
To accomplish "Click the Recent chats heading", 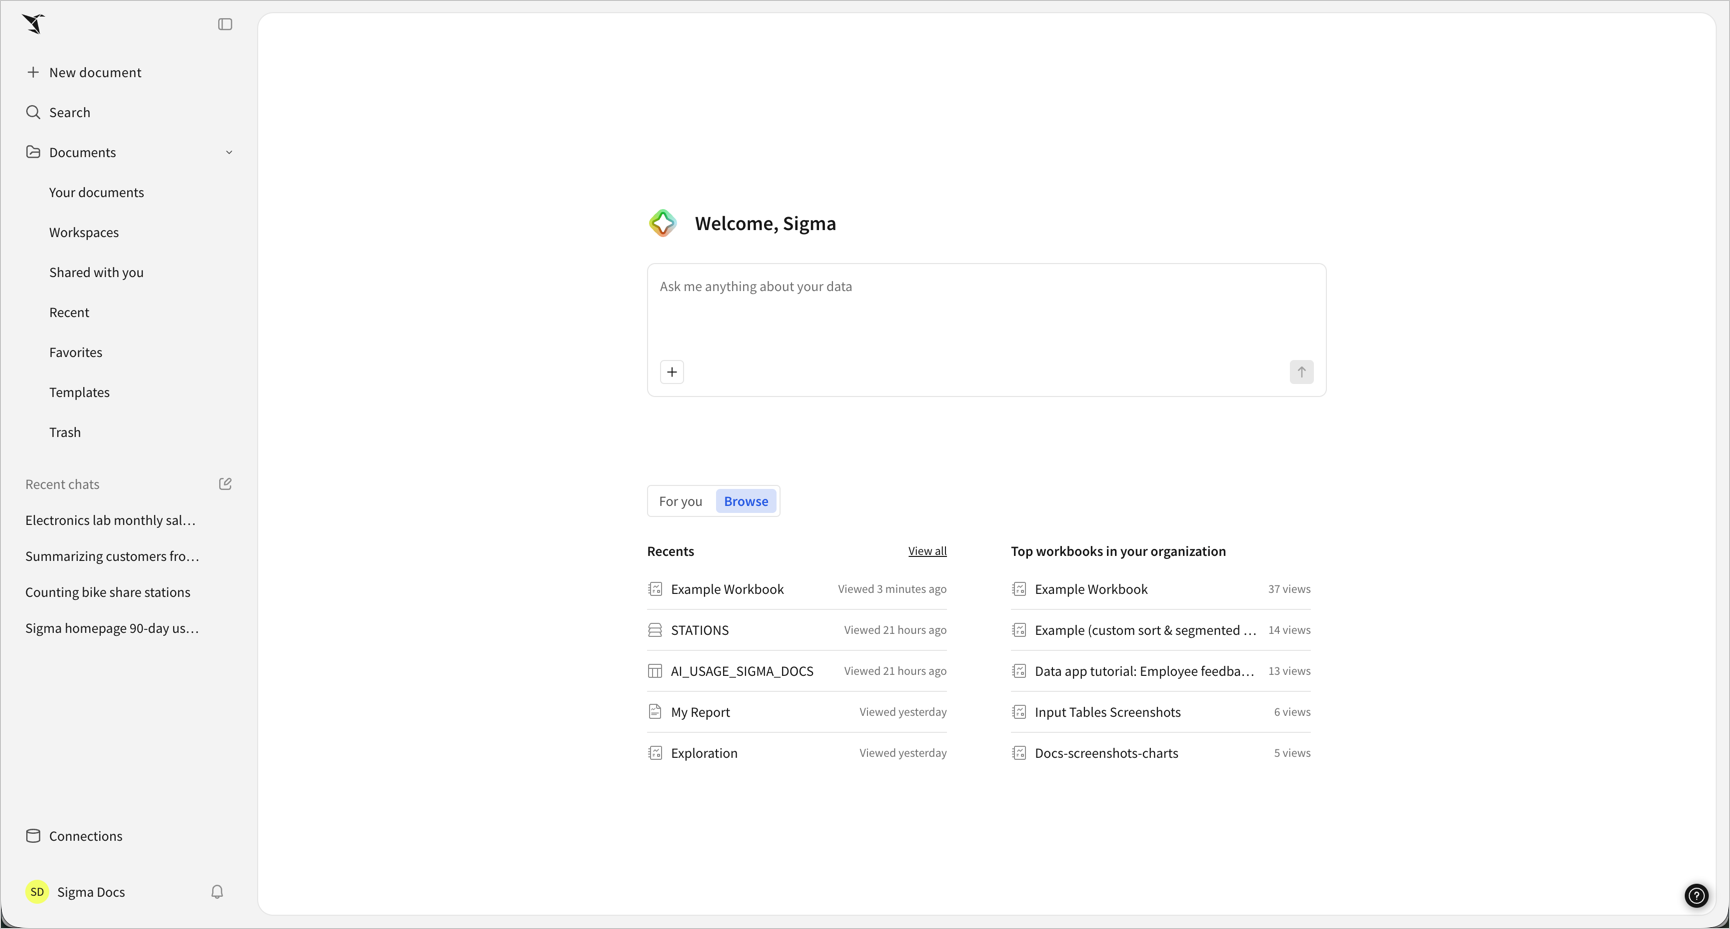I will (x=62, y=484).
